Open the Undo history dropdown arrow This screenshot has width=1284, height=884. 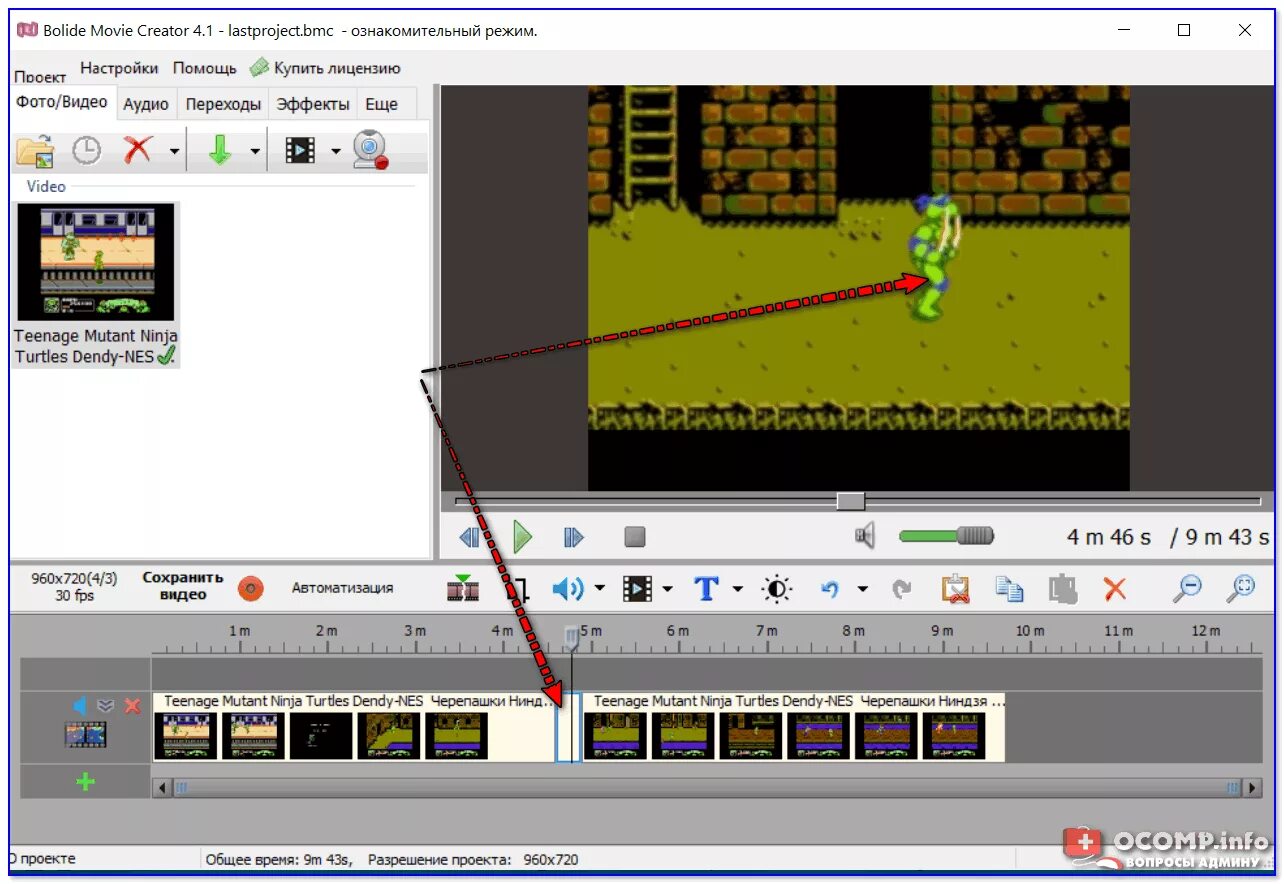862,589
